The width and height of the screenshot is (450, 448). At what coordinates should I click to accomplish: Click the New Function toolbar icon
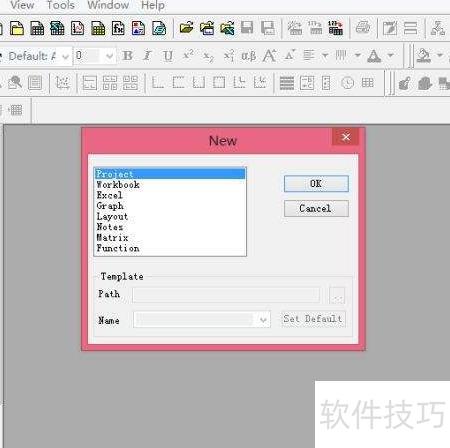(118, 28)
